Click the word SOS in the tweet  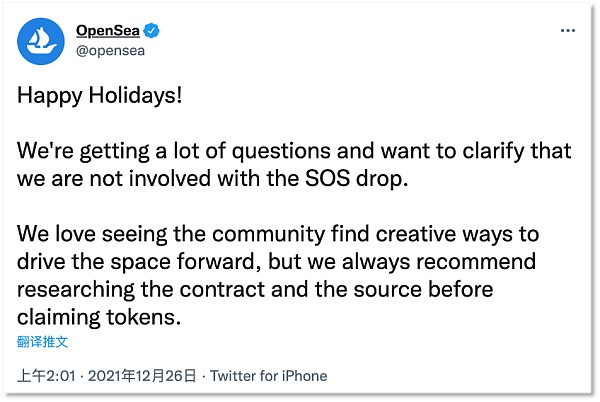328,179
